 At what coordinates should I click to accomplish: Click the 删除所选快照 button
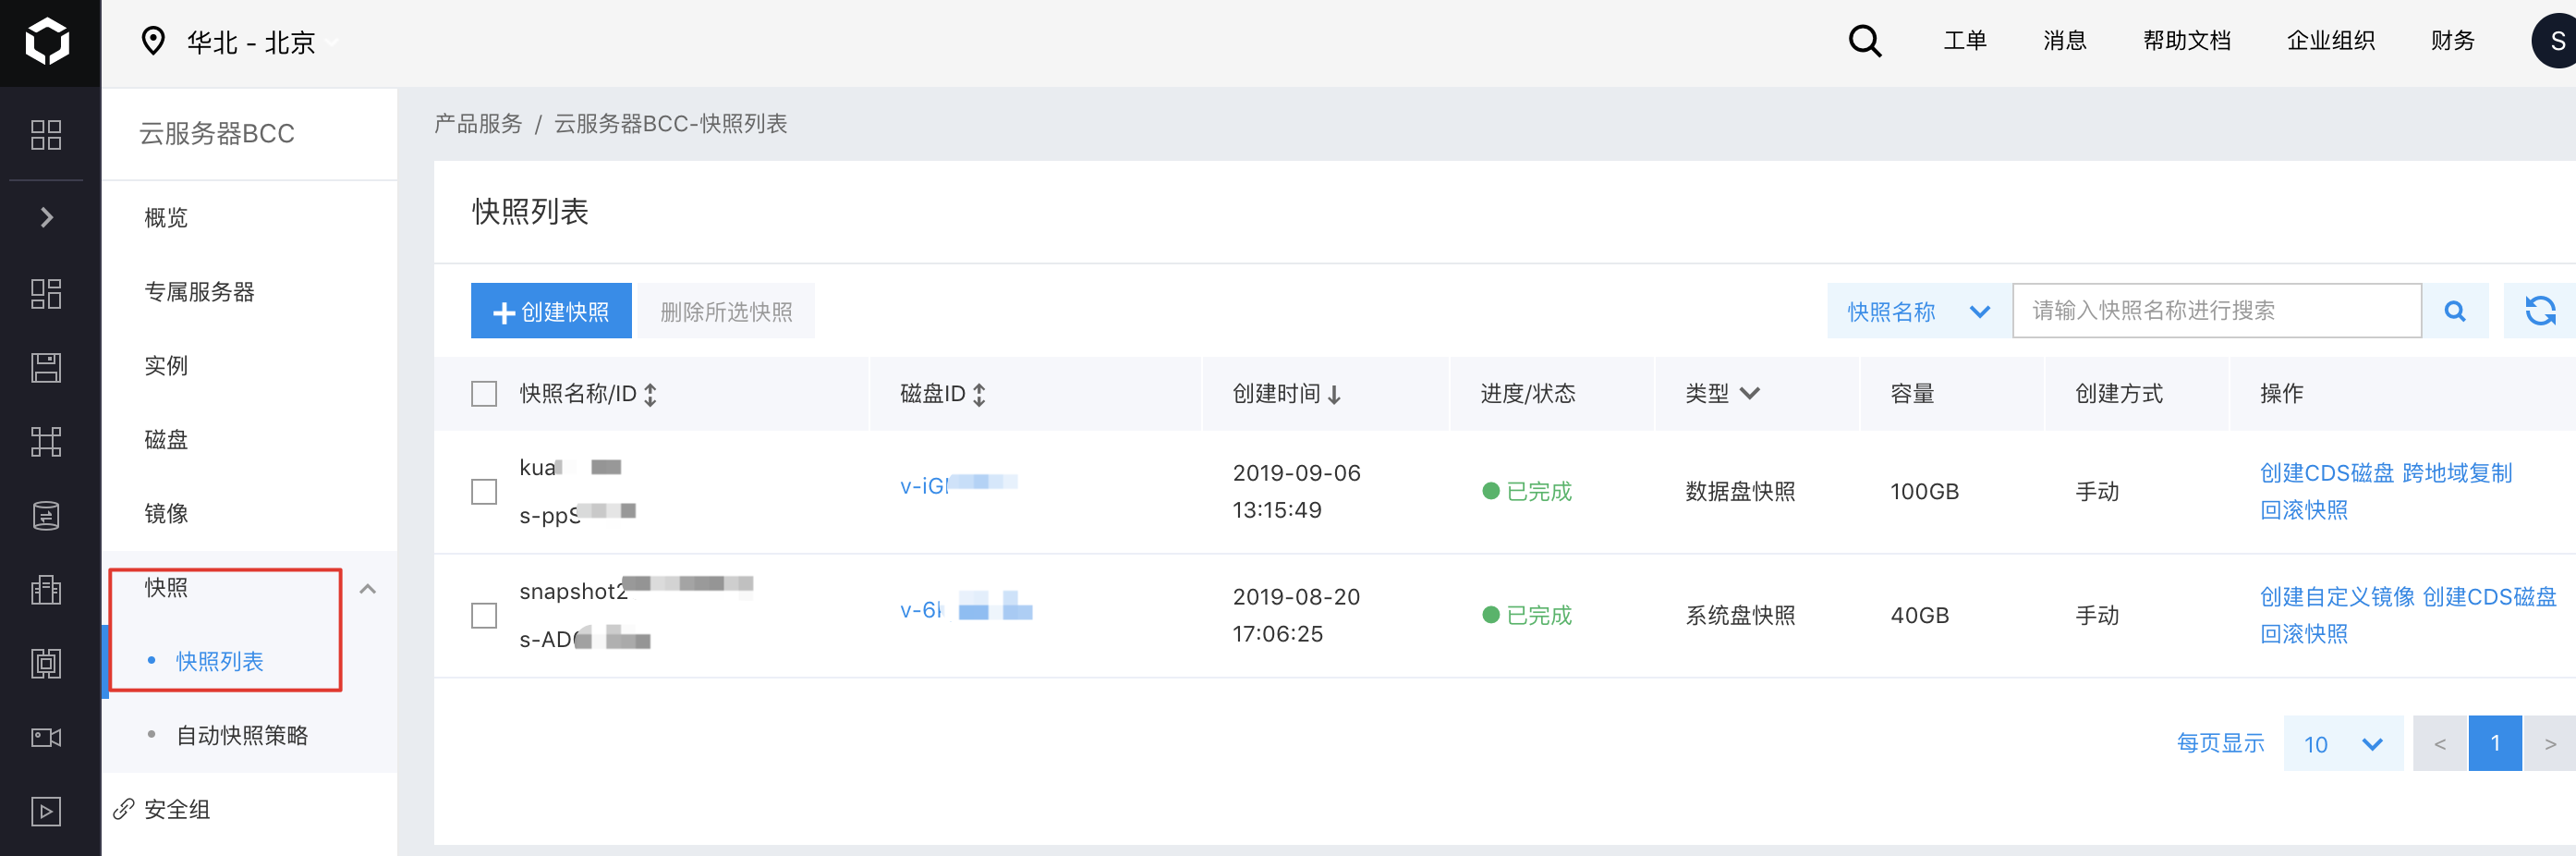(x=726, y=311)
